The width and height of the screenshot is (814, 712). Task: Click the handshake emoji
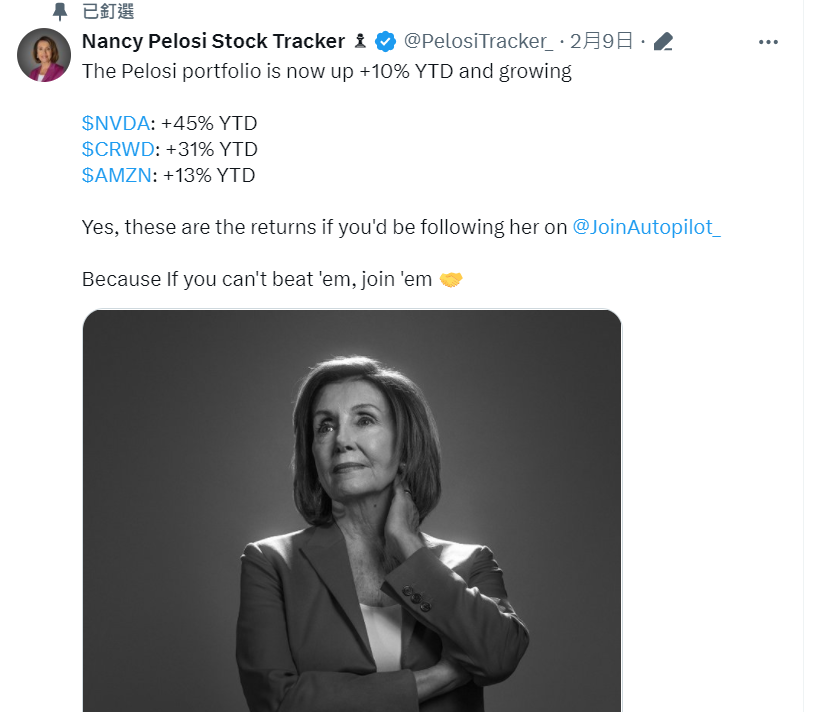point(451,280)
